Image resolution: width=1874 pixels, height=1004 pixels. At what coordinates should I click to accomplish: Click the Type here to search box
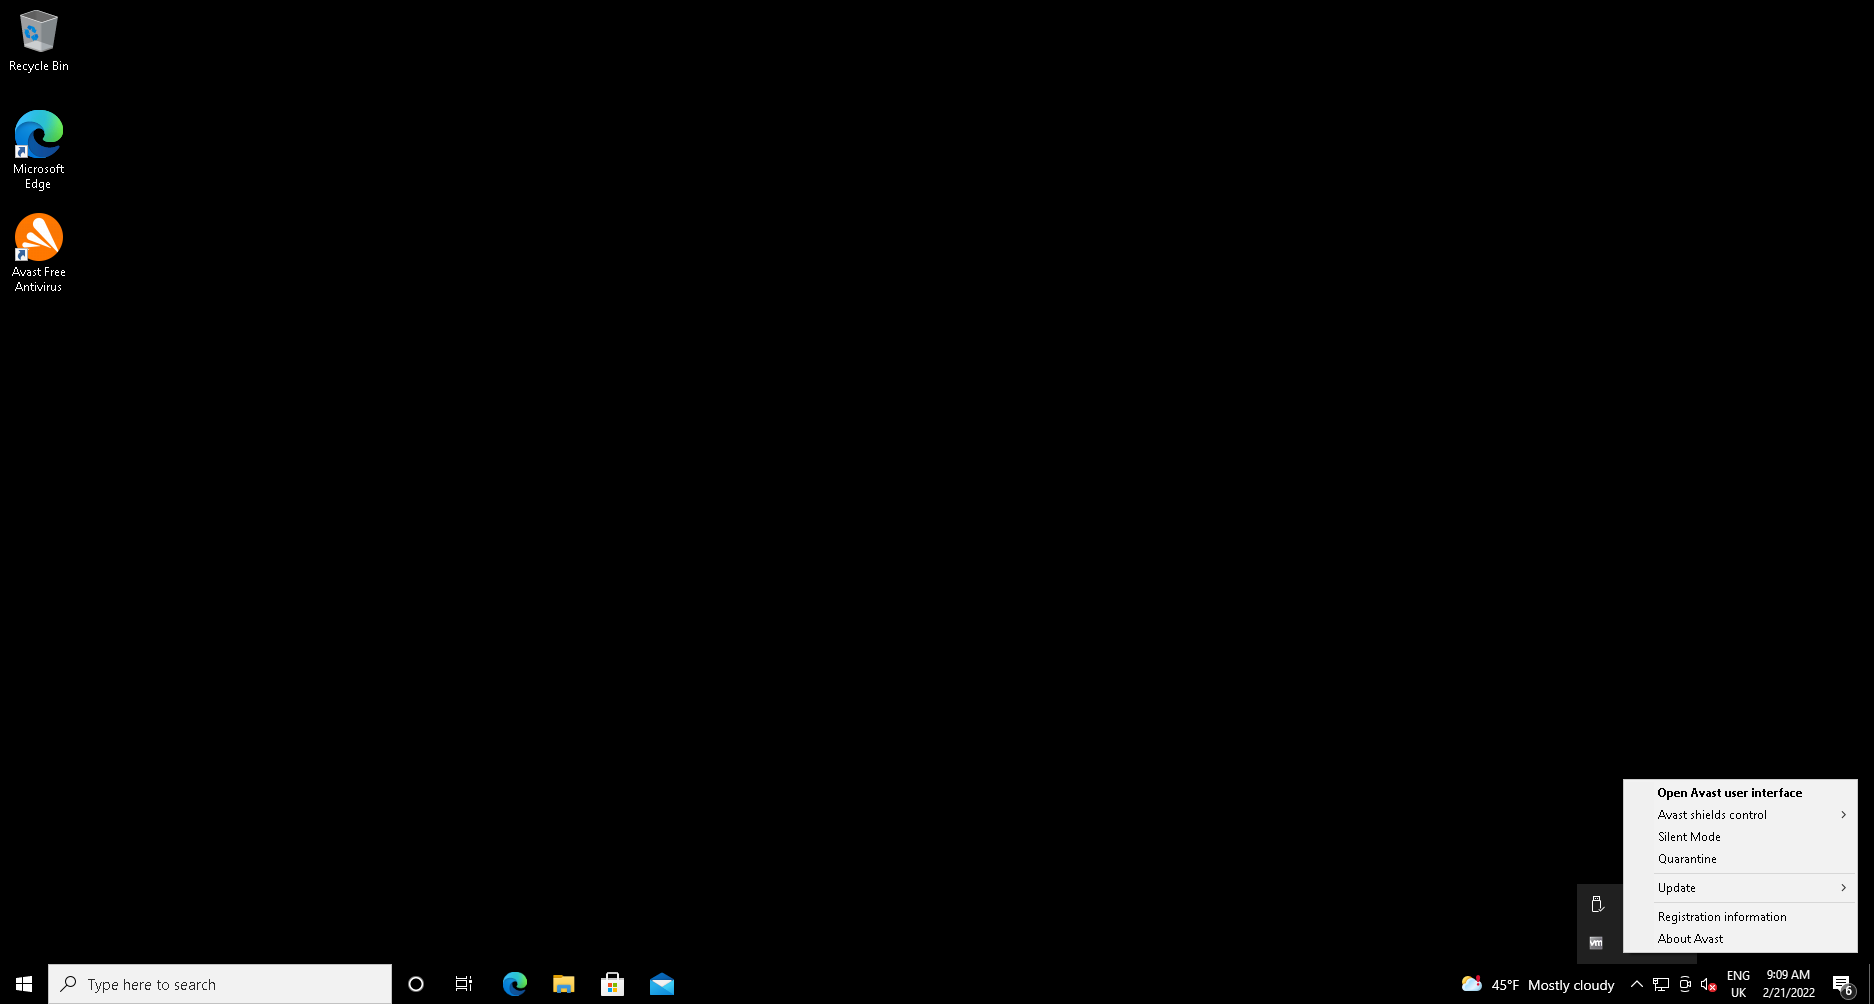coord(220,984)
